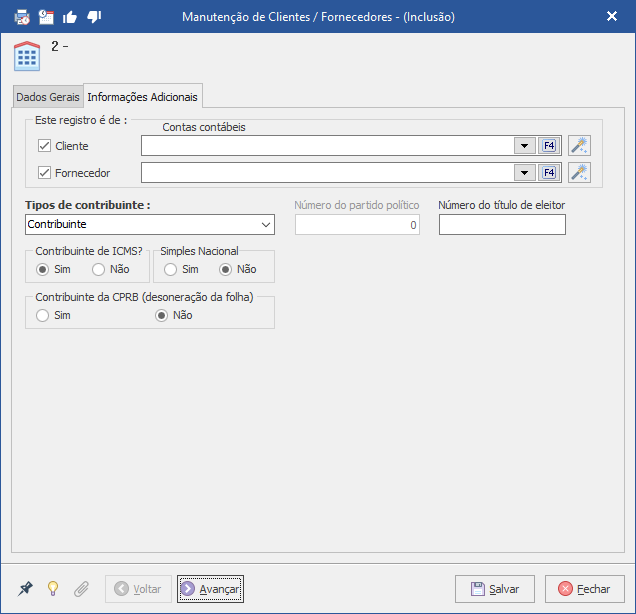Click the thumbs down icon
636x614 pixels.
(93, 16)
